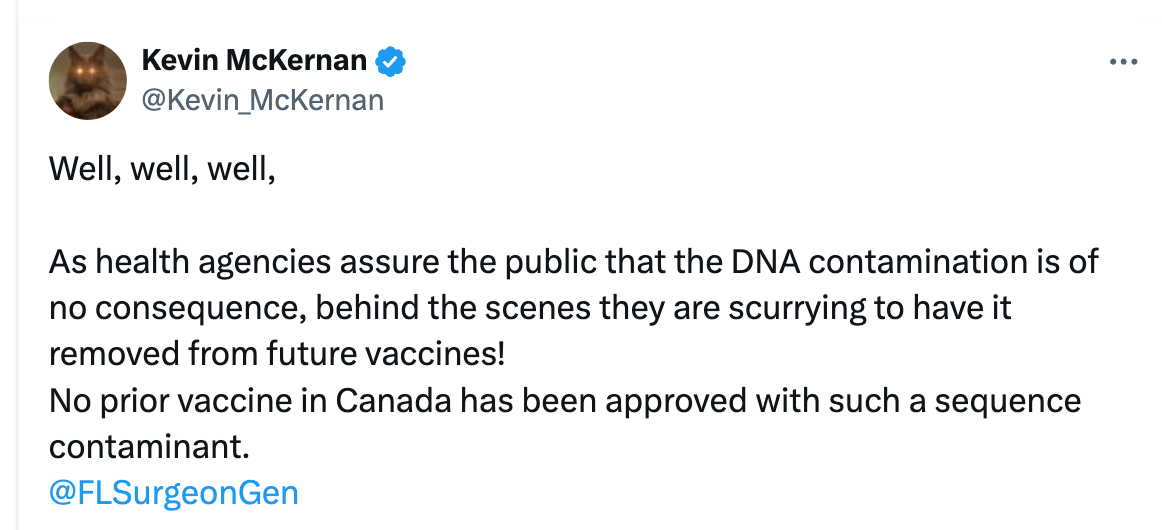The height and width of the screenshot is (530, 1162).
Task: Click the words "health agencies" in the tweet
Action: click(188, 262)
